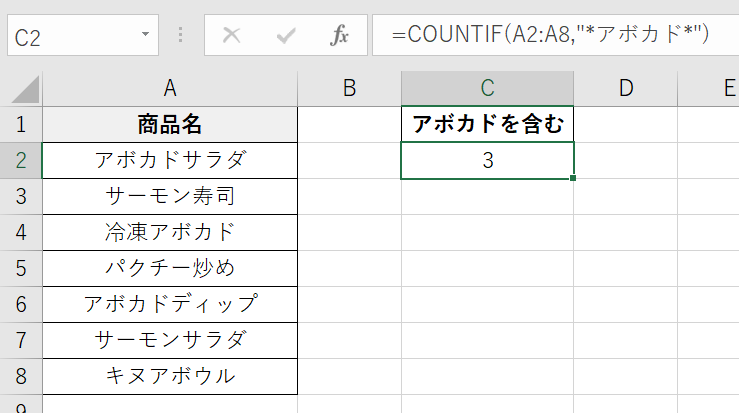739x413 pixels.
Task: Select column A header
Action: [170, 88]
